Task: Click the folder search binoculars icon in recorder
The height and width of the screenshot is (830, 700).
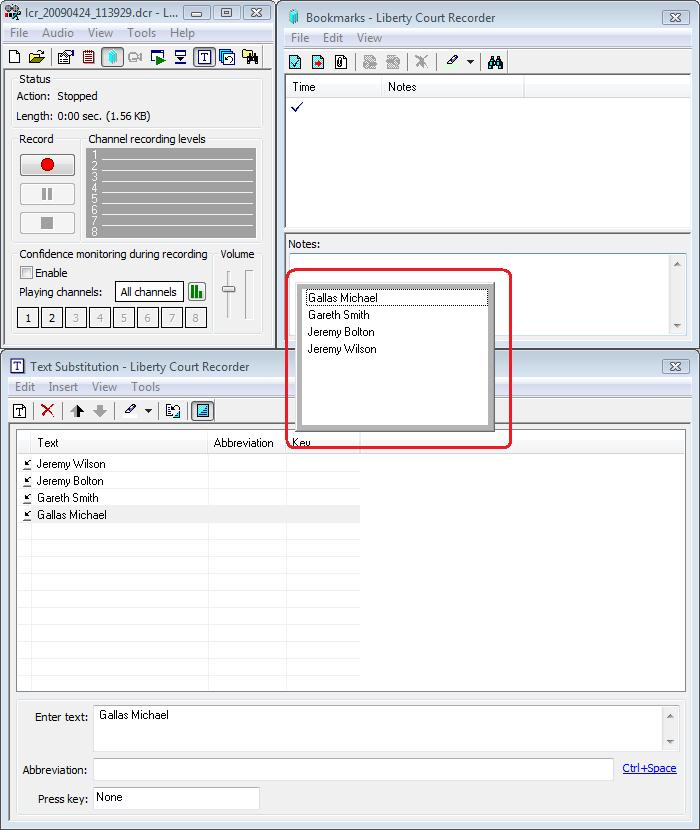Action: click(x=250, y=57)
